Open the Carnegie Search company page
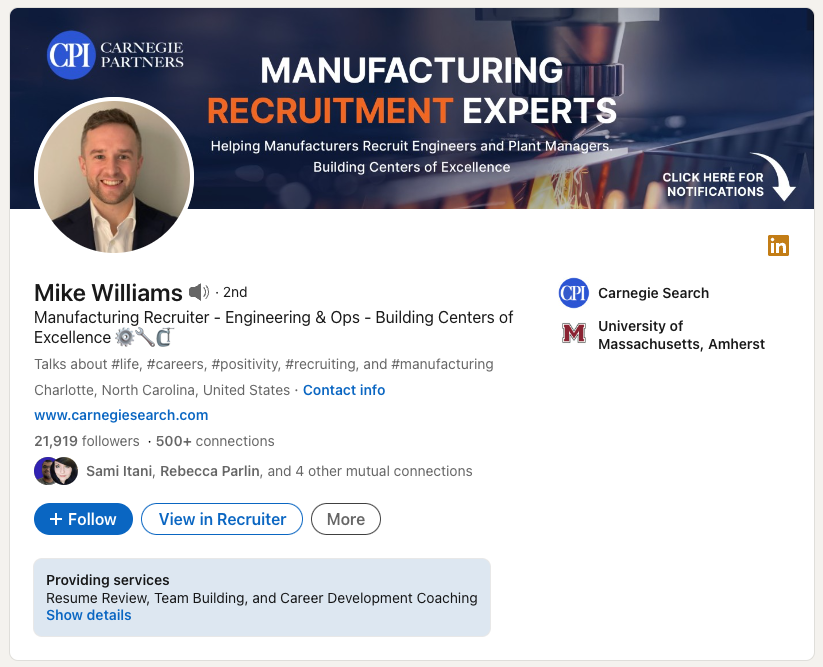The width and height of the screenshot is (823, 667). 653,293
